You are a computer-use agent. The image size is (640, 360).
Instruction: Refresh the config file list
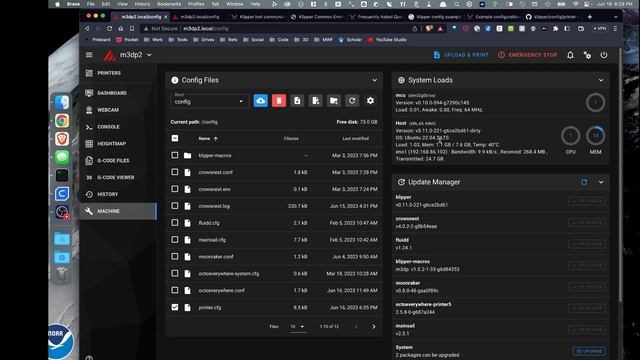point(352,101)
